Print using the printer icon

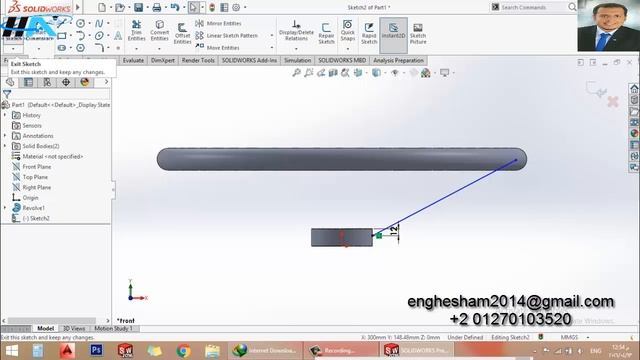(157, 7)
